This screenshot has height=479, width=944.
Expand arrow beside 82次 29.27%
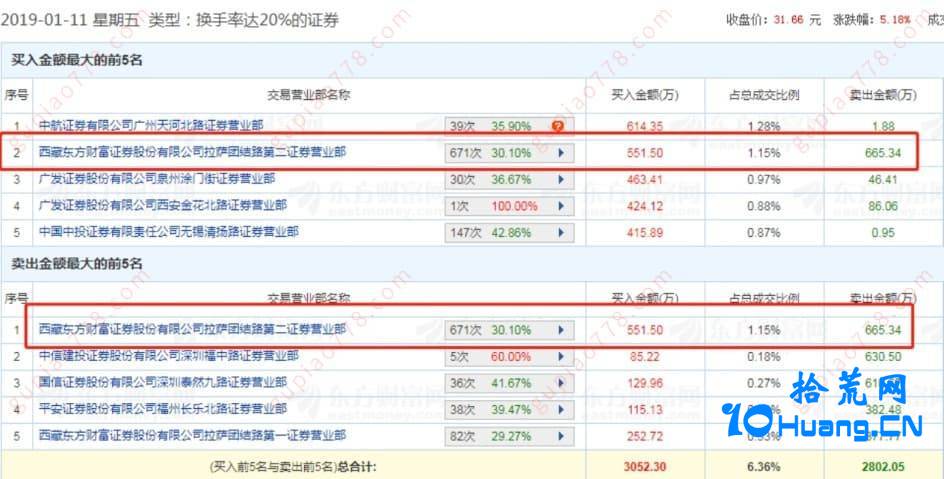pos(561,436)
